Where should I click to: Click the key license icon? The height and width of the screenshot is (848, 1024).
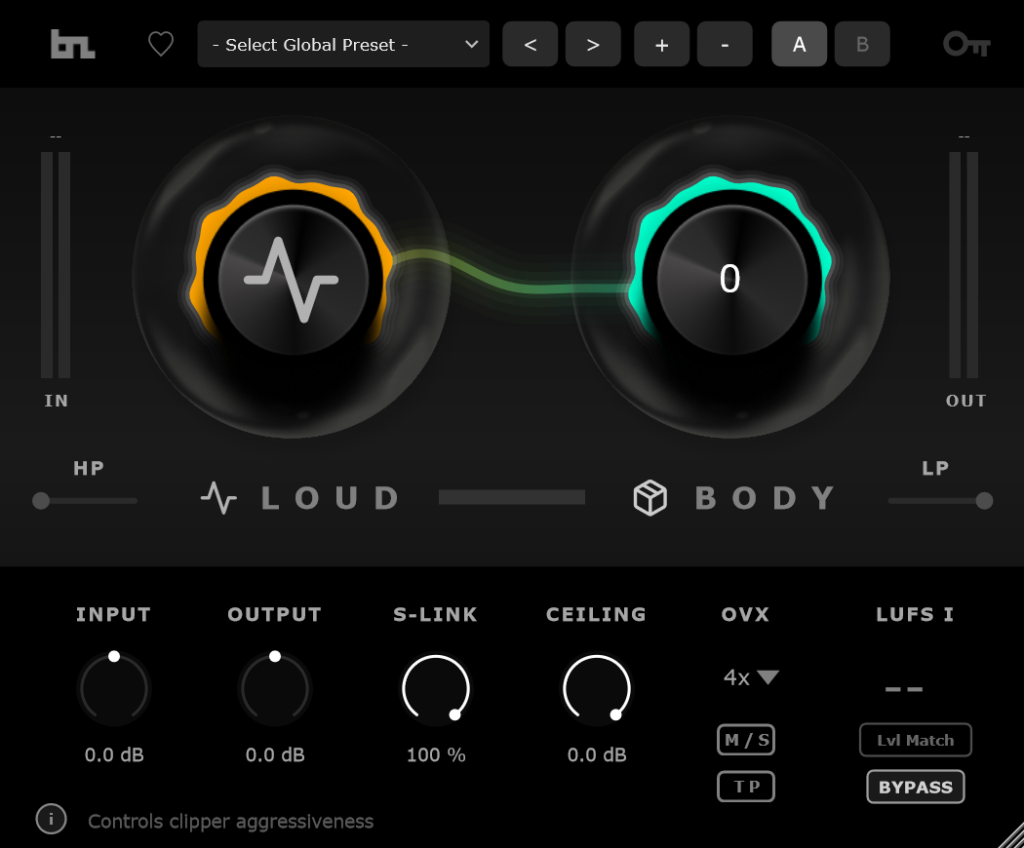[966, 44]
